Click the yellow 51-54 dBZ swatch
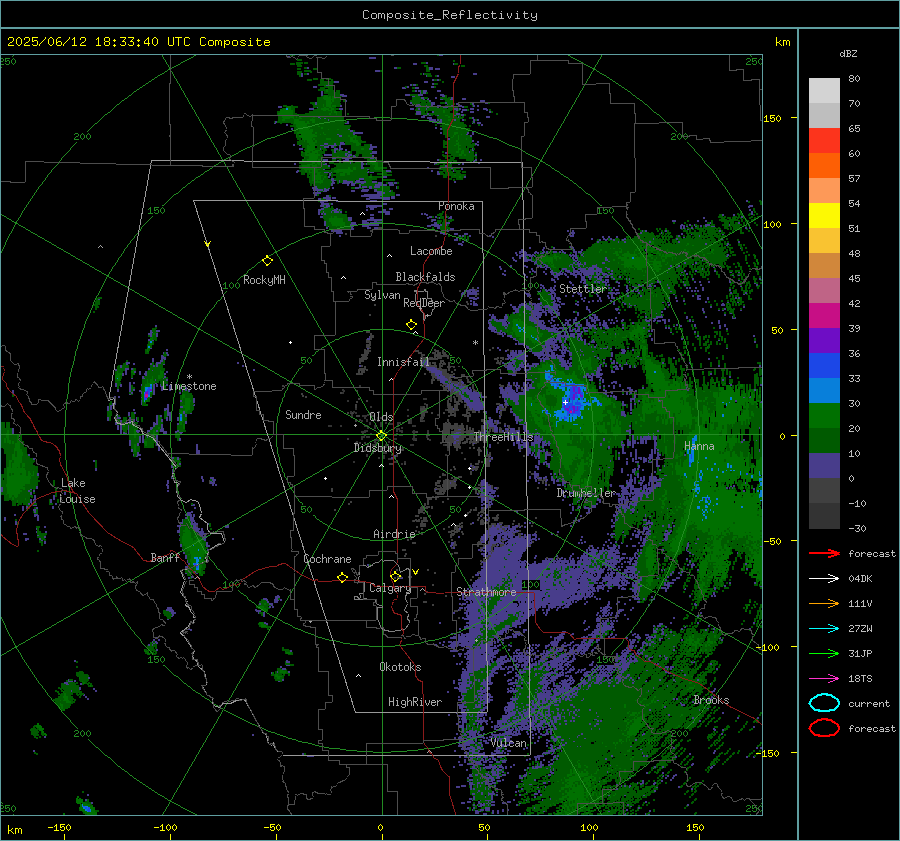Screen dimensions: 900x841 click(x=824, y=215)
